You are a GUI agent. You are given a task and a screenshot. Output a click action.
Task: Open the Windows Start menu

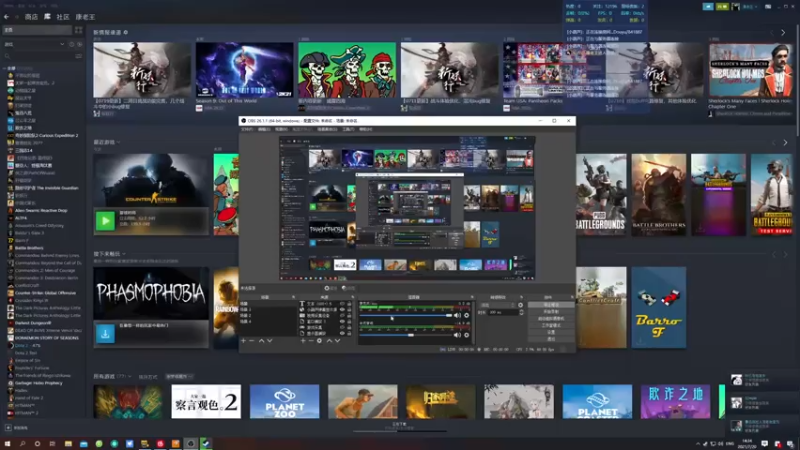[7, 443]
